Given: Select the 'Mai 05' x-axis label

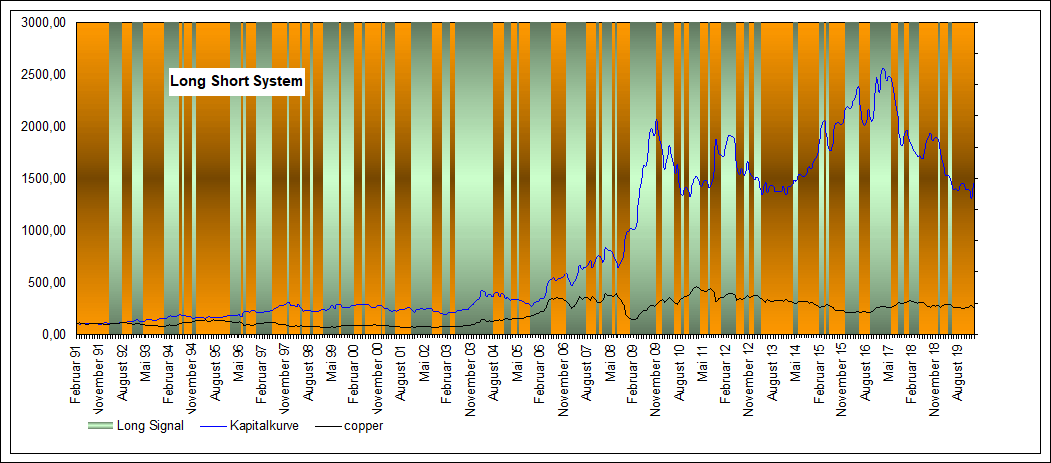Looking at the screenshot, I should [x=517, y=363].
